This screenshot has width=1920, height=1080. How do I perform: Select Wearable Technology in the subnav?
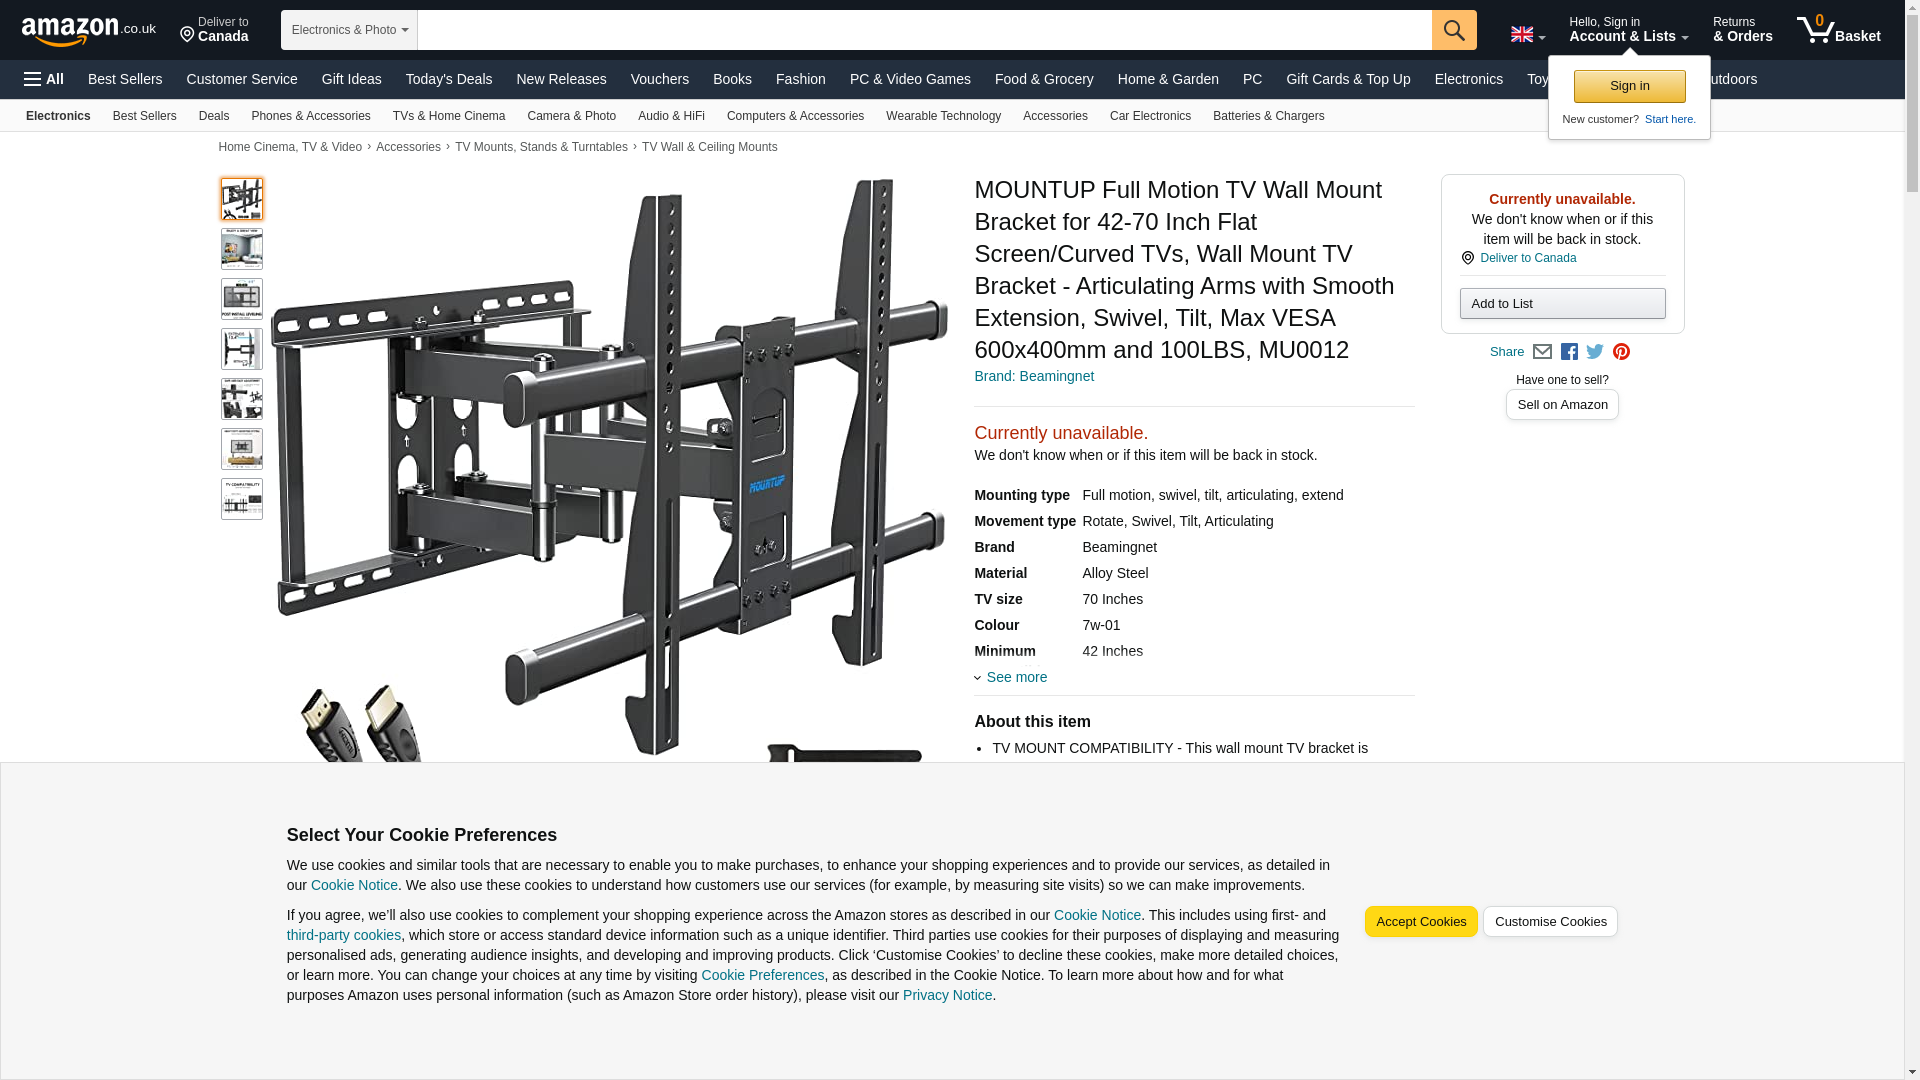[943, 116]
